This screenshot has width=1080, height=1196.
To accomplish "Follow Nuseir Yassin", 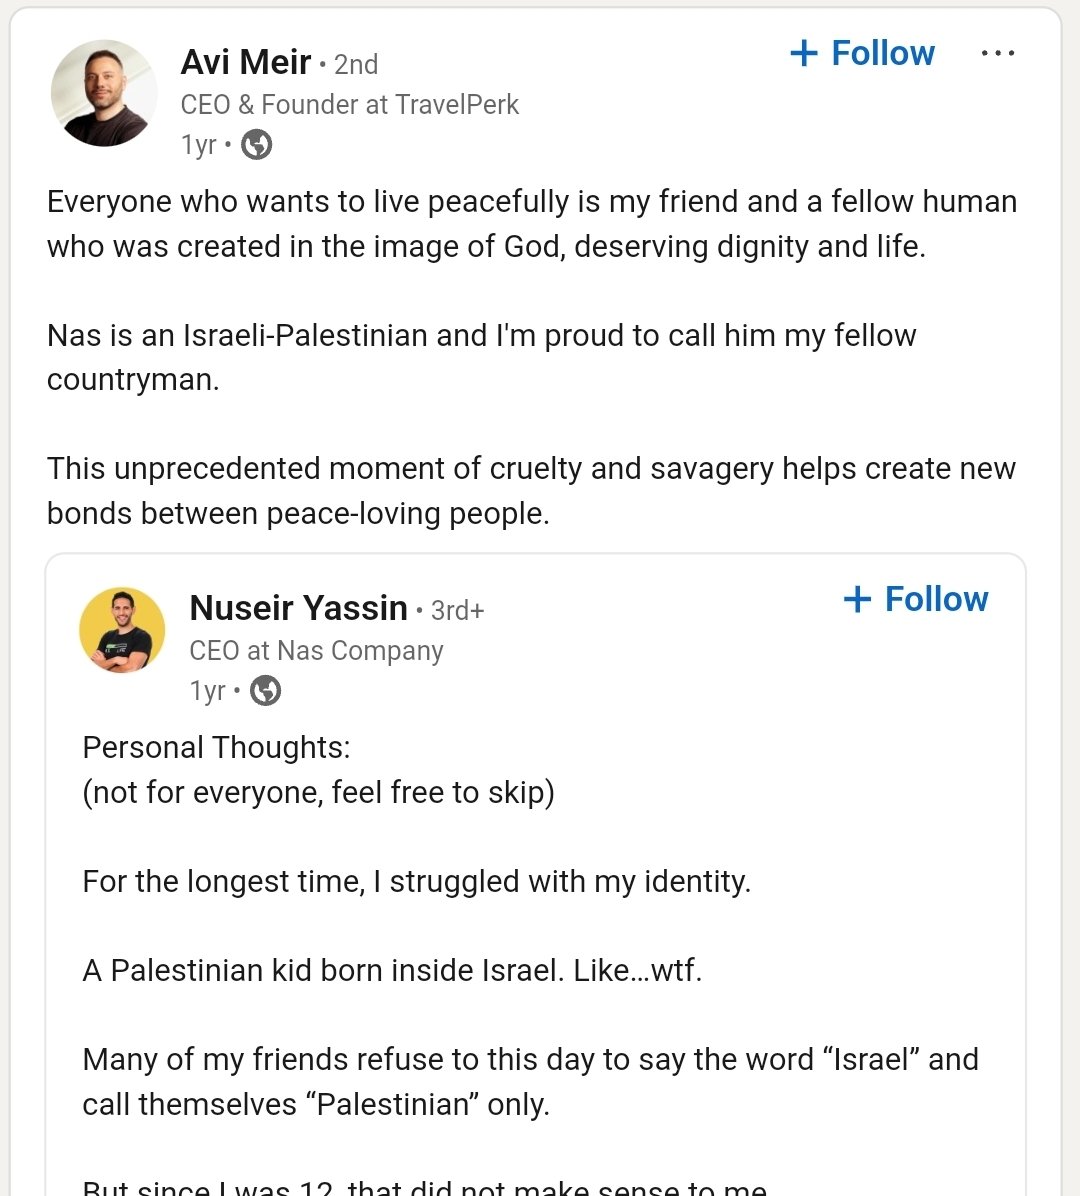I will [x=916, y=599].
